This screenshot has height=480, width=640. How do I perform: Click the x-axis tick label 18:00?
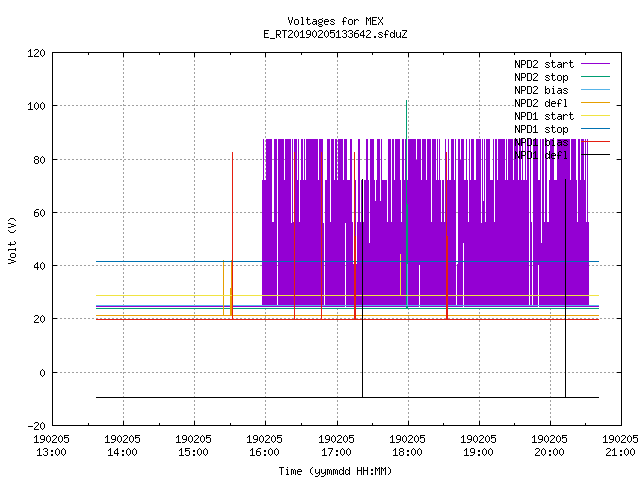pyautogui.click(x=407, y=453)
